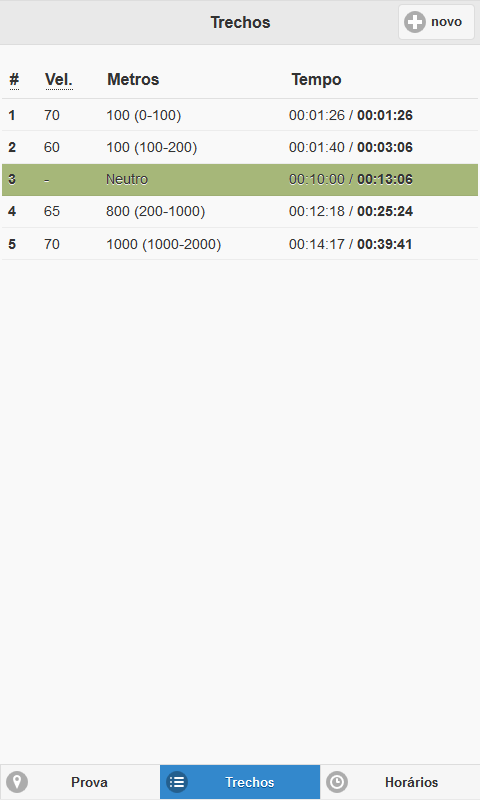Open trecho 5 row with 1000 (1000-2000)

(x=240, y=244)
